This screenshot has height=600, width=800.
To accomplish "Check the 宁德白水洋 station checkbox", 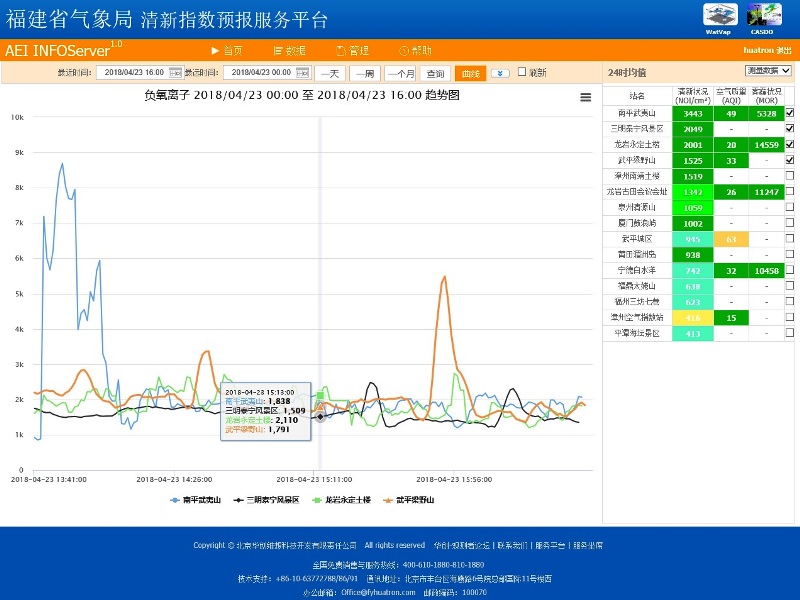I will pos(789,270).
